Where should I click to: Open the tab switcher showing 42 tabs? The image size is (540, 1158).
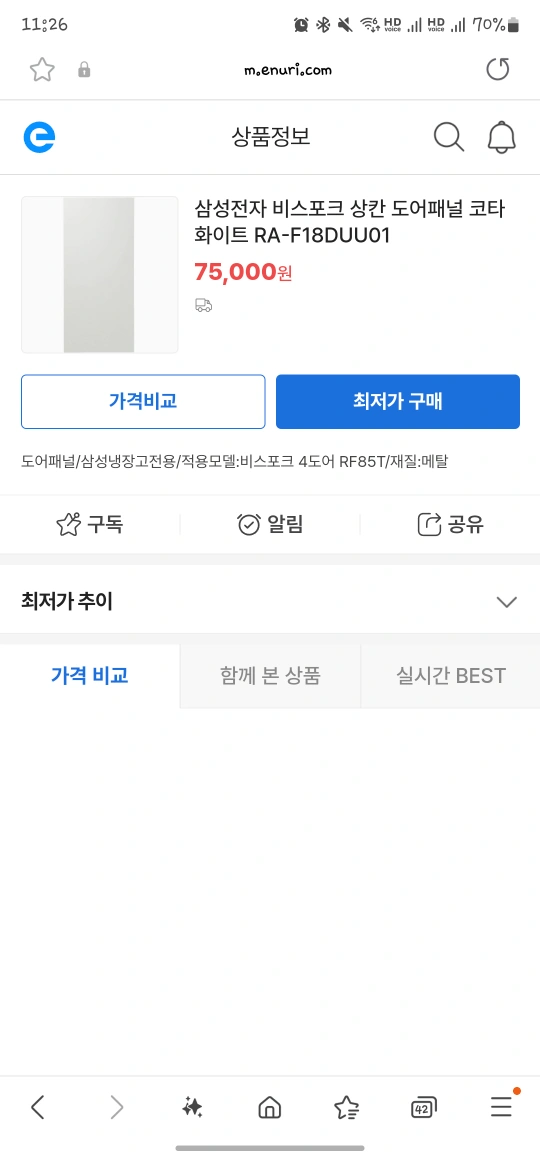pos(424,1107)
